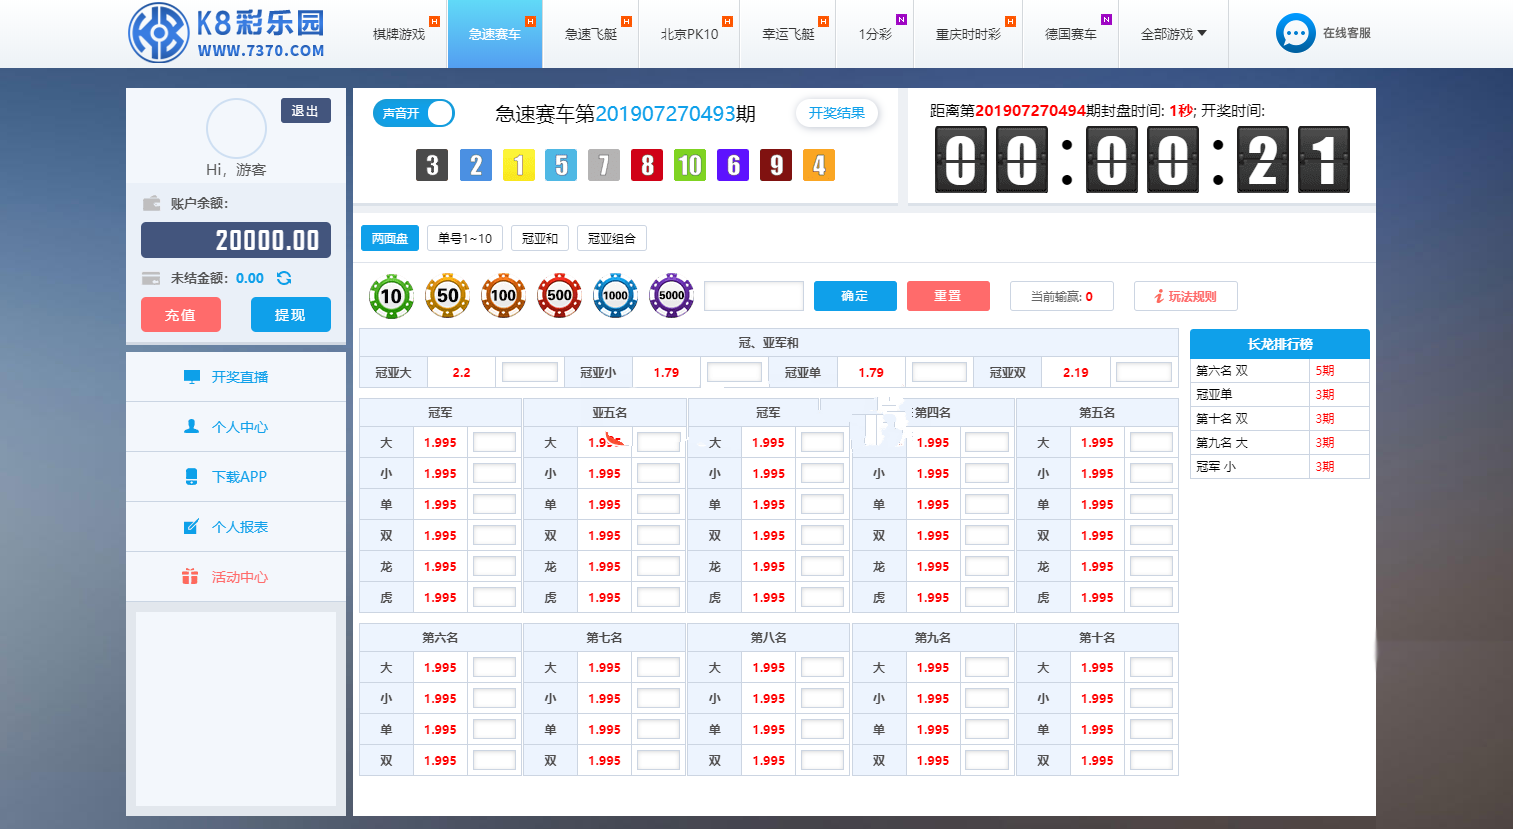
Task: Pick the red 500 chip
Action: [559, 296]
